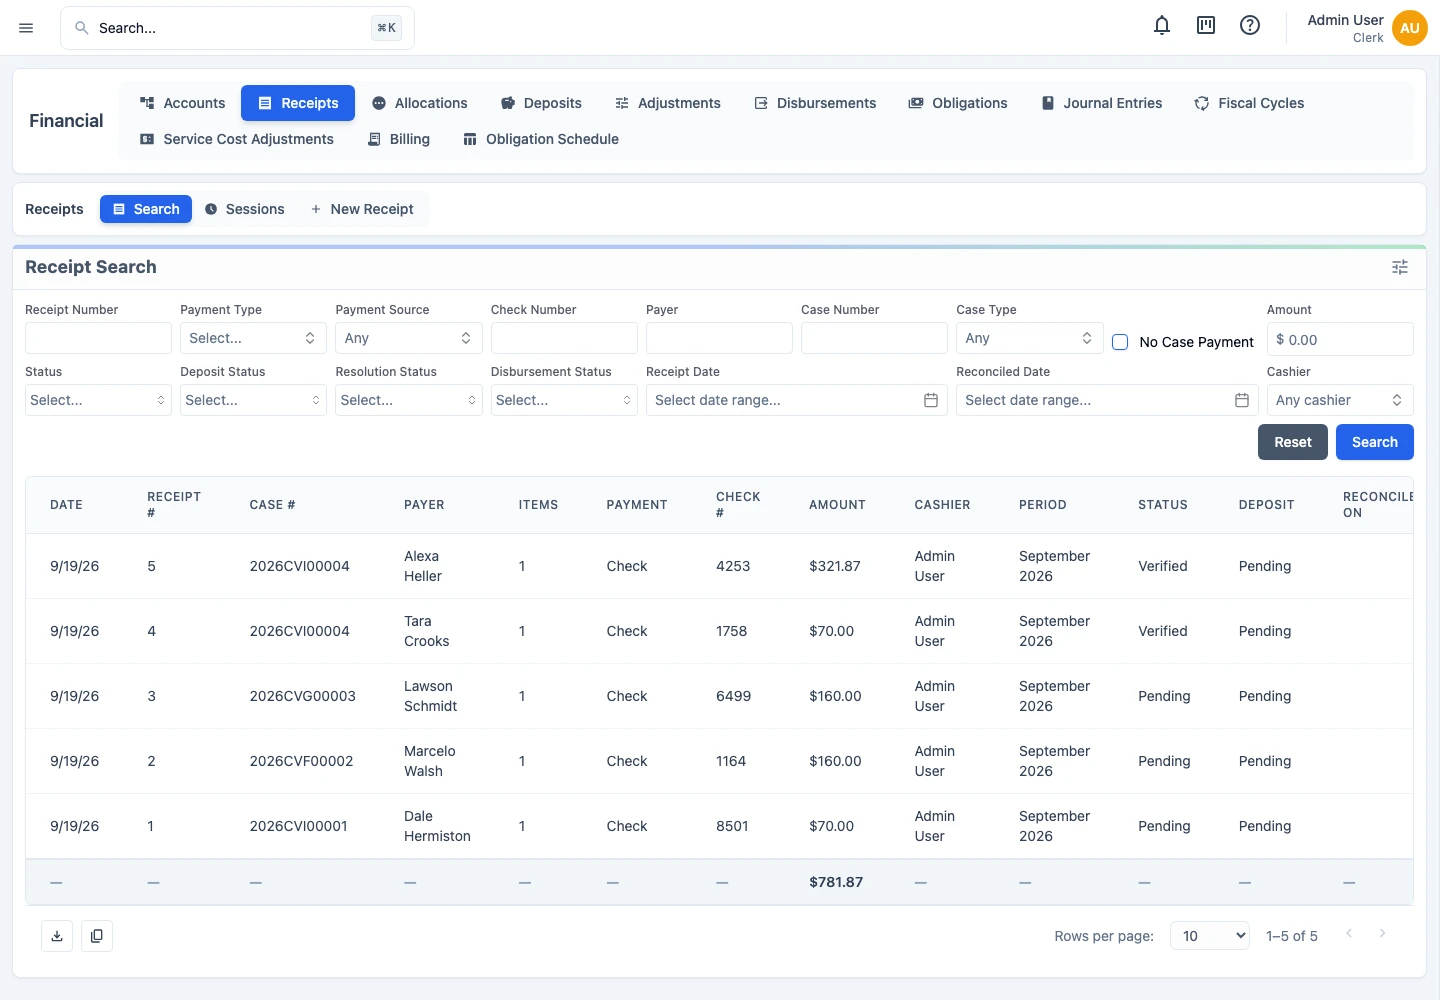Open the hamburger navigation menu

[26, 28]
